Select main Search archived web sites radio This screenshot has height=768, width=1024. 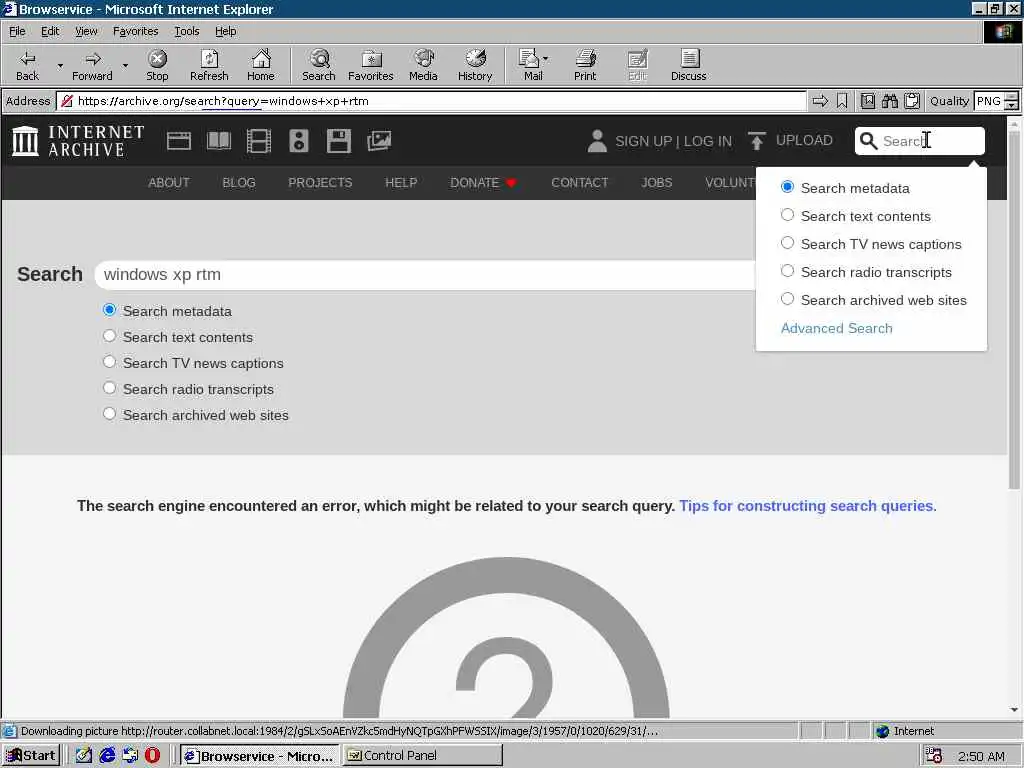tap(109, 415)
